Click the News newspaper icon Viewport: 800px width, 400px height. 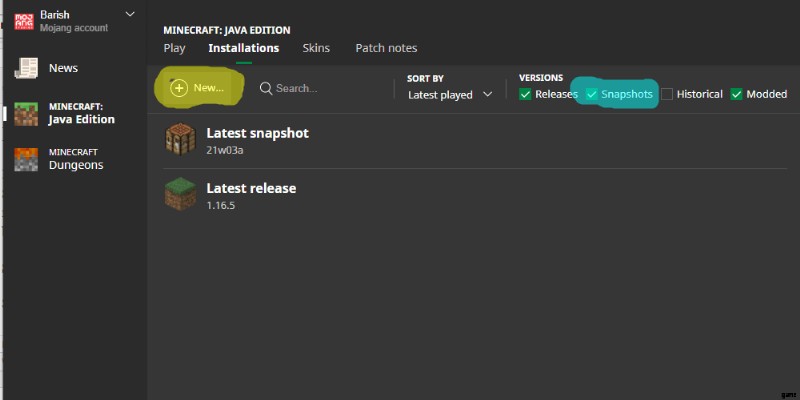click(25, 68)
